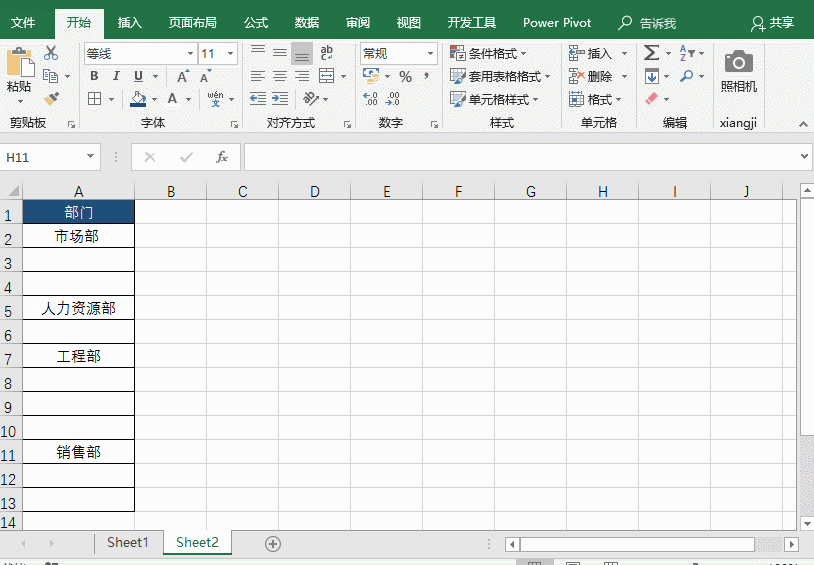This screenshot has width=814, height=565.
Task: Apply the font color A
Action: 172,99
